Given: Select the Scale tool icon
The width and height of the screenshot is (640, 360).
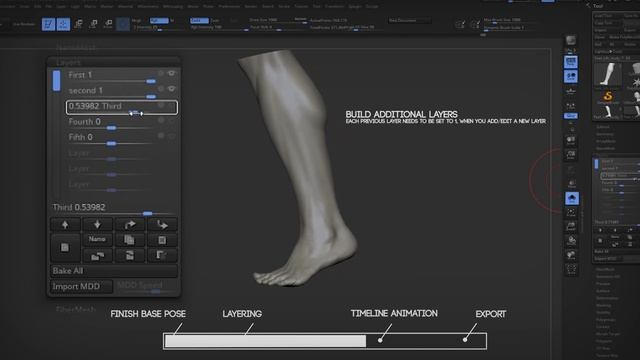Looking at the screenshot, I should point(93,24).
